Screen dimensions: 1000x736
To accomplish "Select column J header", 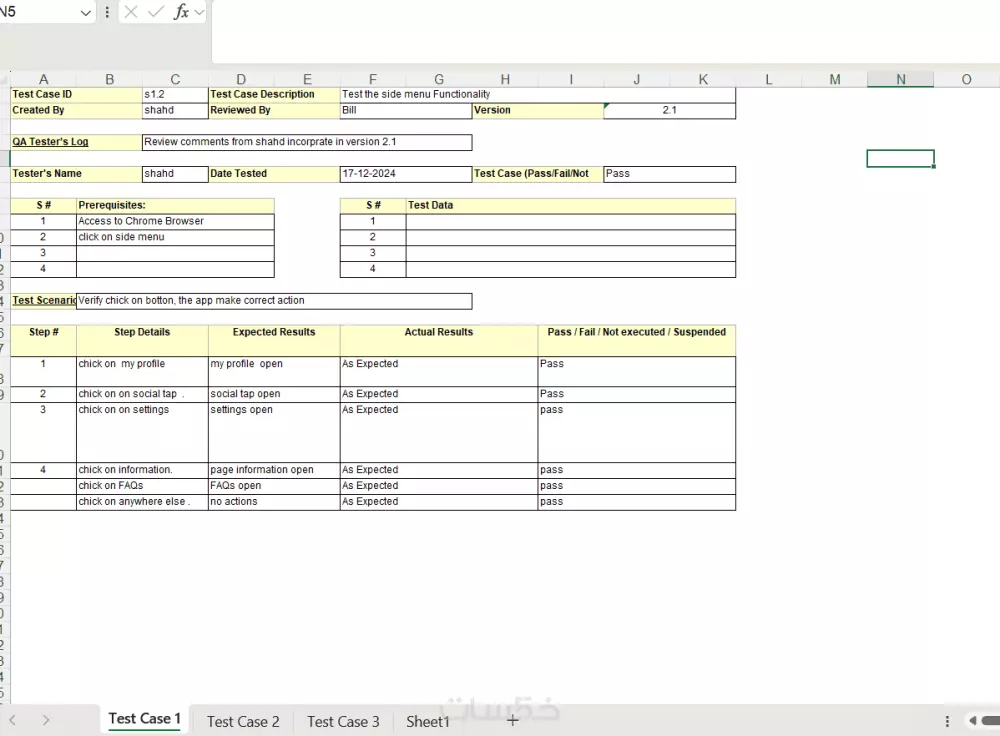I will click(x=636, y=79).
